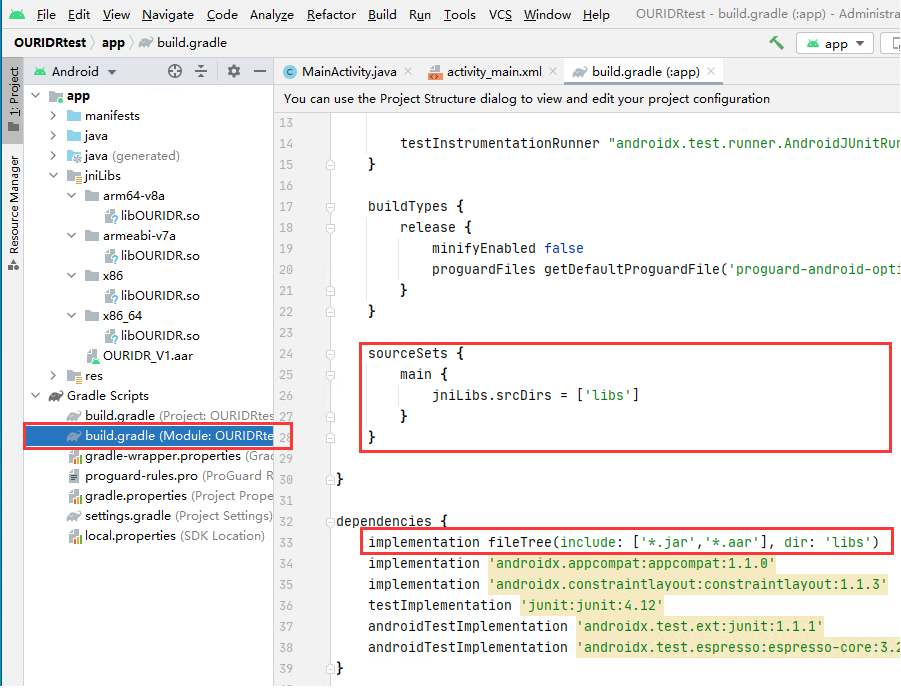Close the build.gradle (:app) tab
The image size is (901, 690).
coord(712,72)
